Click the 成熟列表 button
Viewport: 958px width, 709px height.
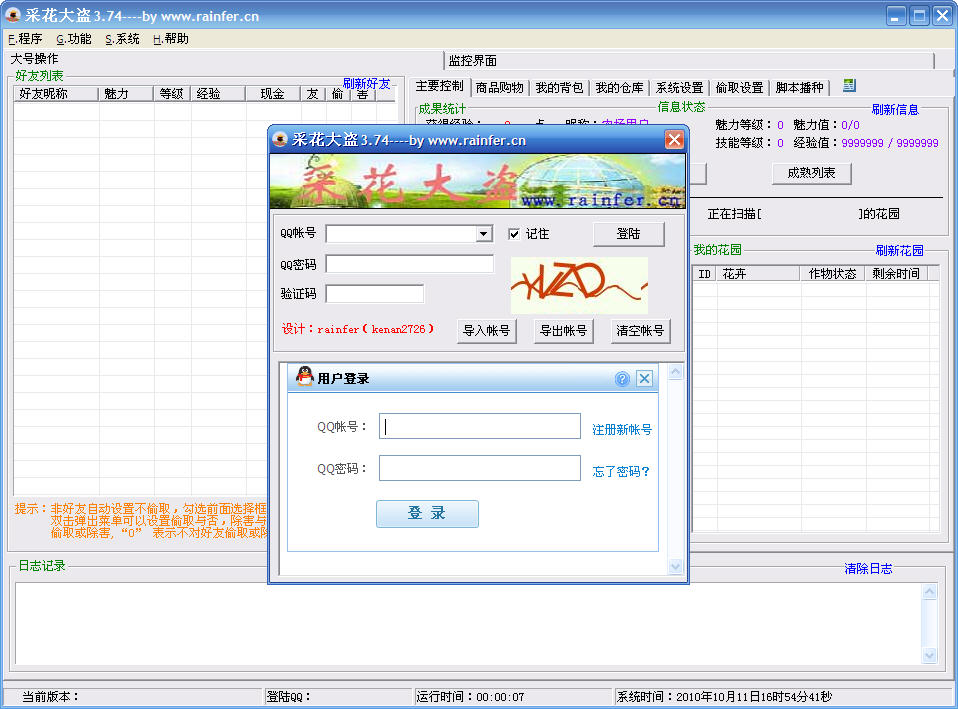tap(811, 173)
